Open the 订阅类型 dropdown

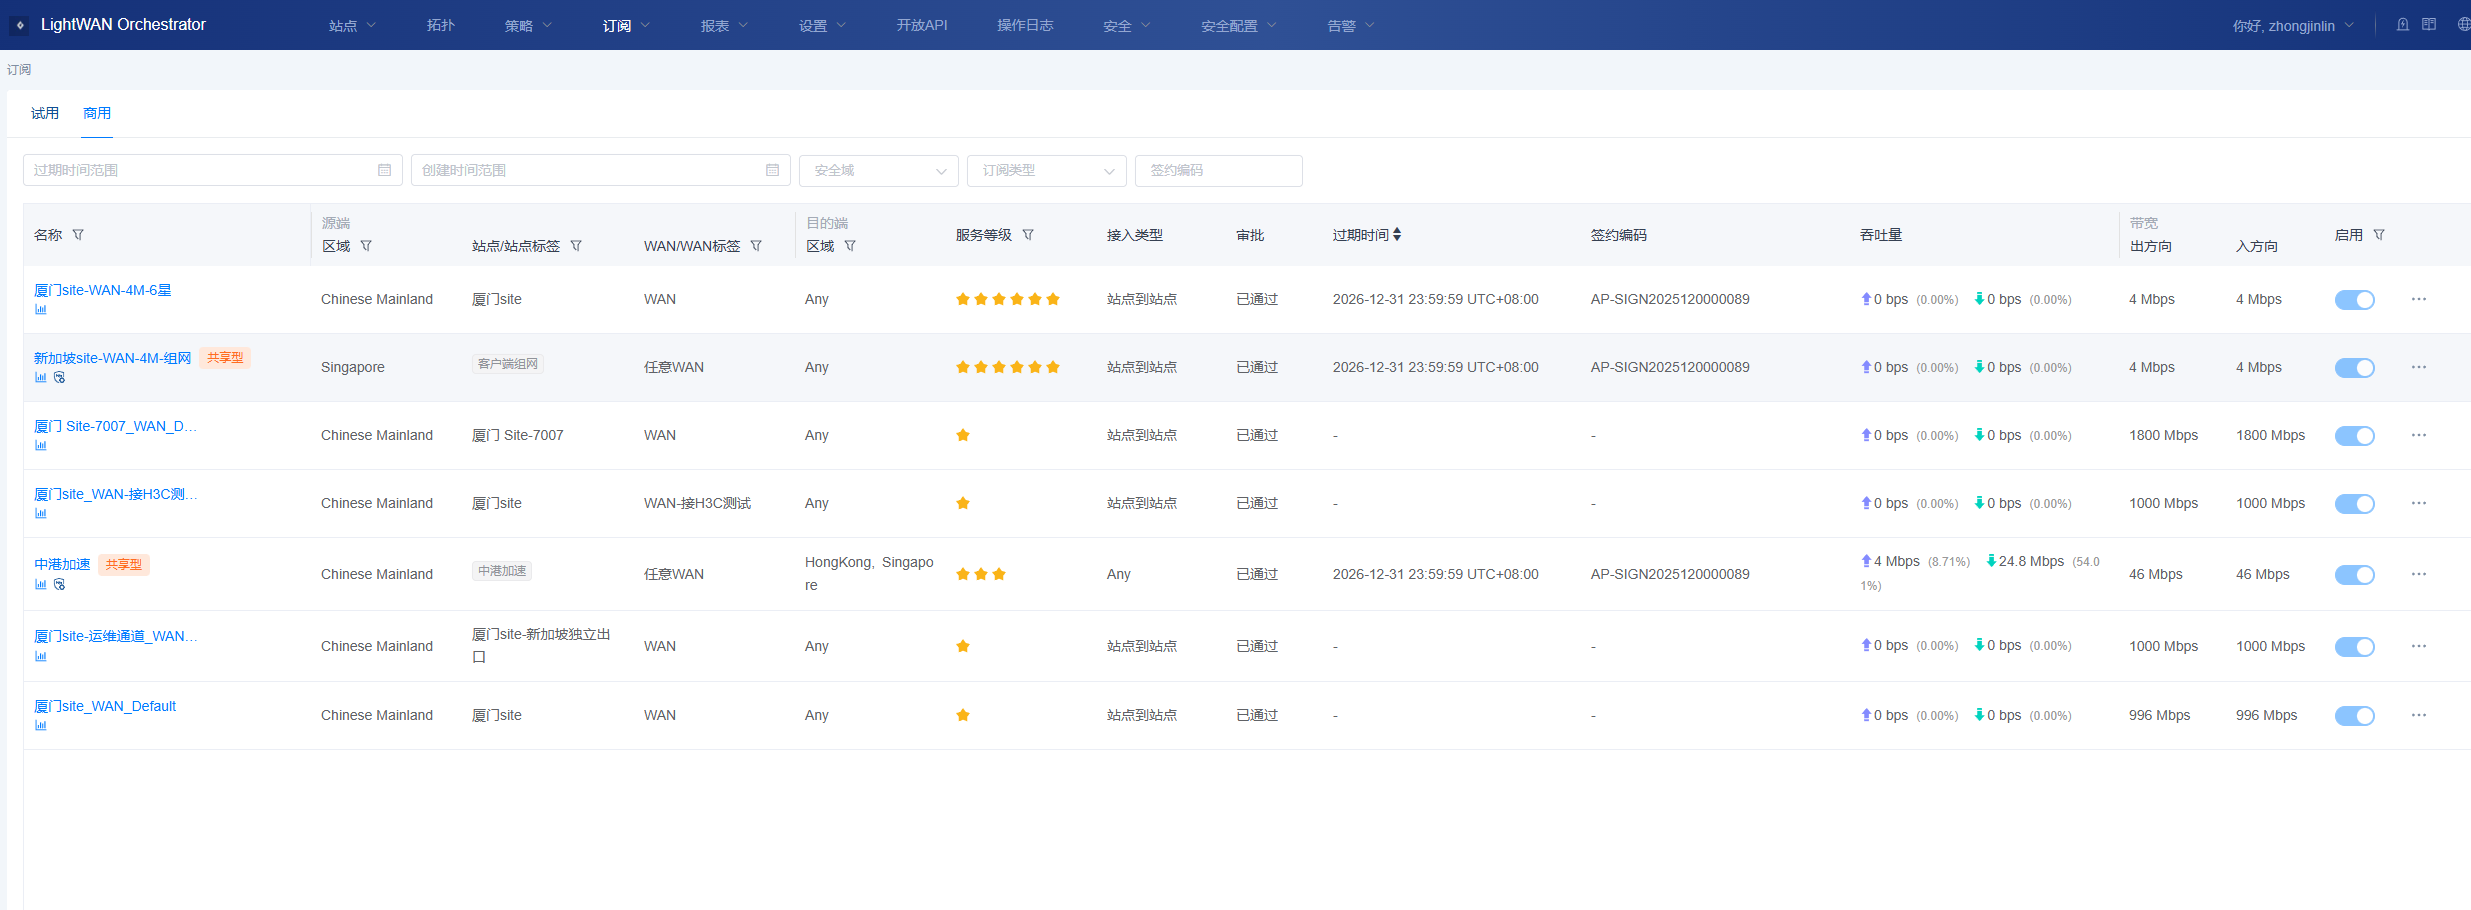click(x=1046, y=171)
